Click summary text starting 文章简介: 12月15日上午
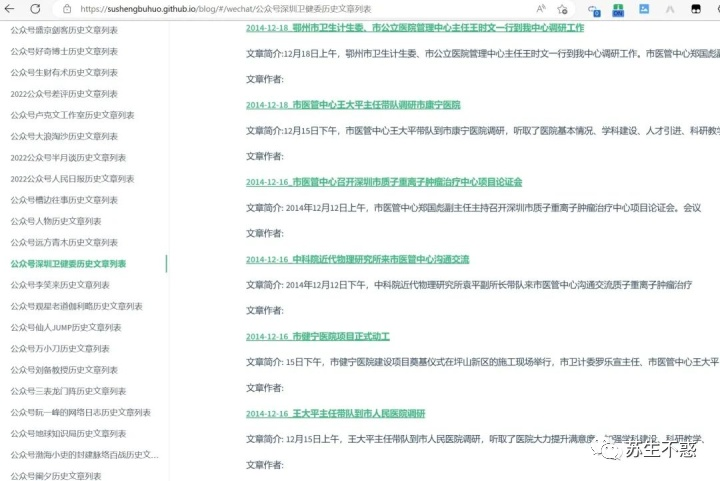Screen dimensions: 720x481 (474, 439)
